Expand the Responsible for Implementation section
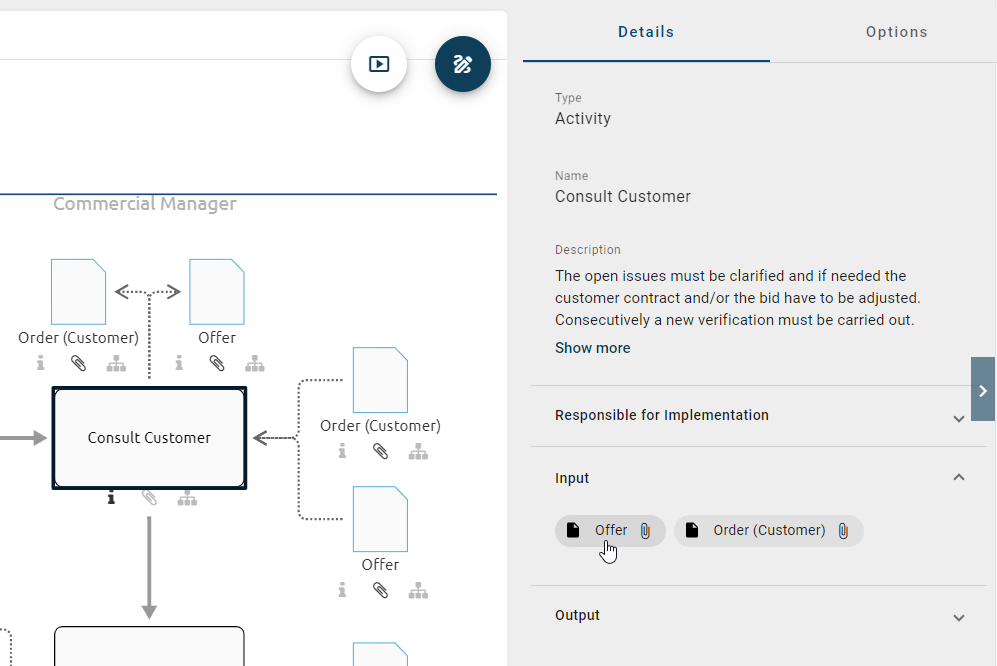 tap(958, 417)
